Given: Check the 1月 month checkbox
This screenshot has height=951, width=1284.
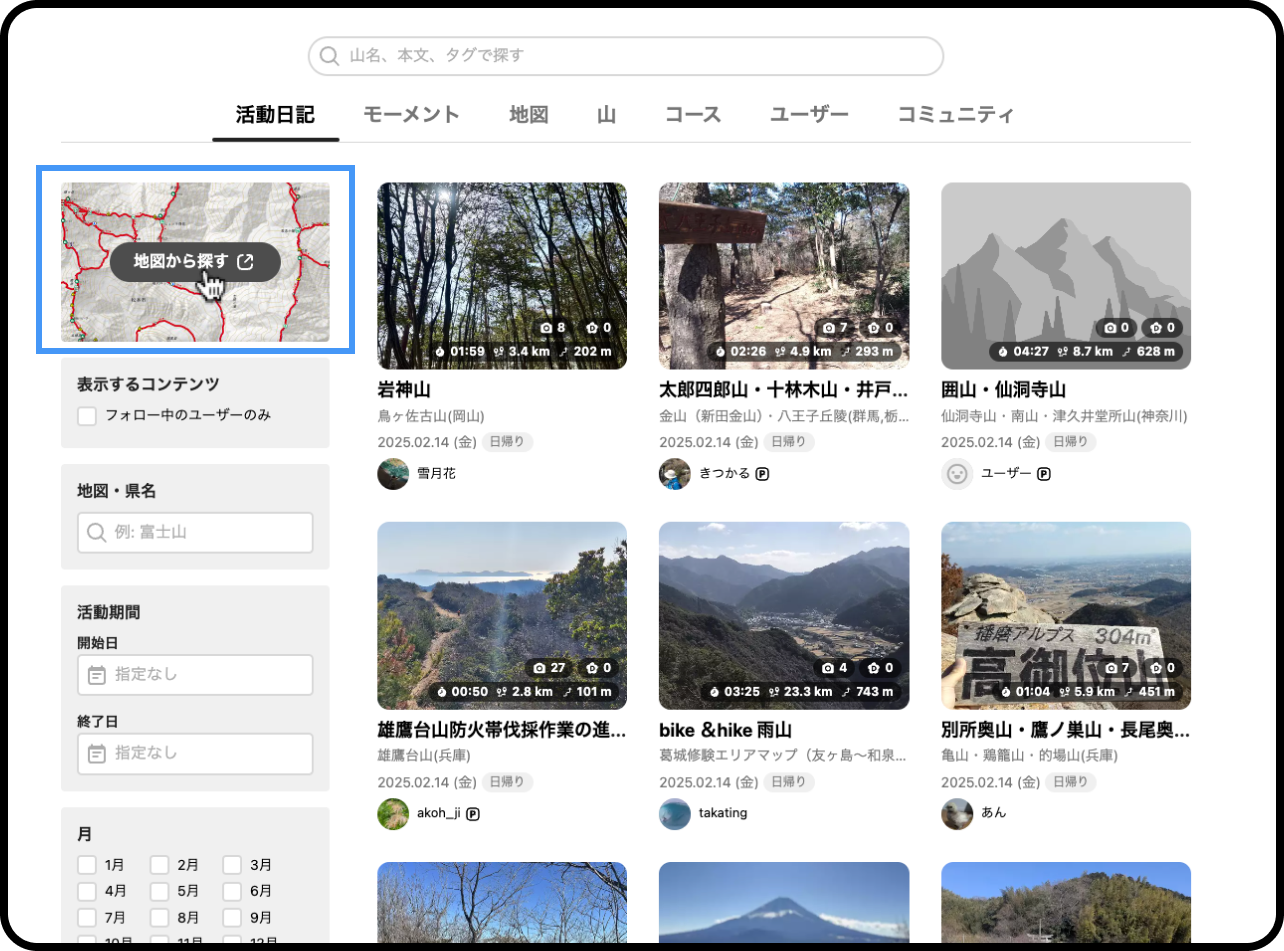Looking at the screenshot, I should click(x=87, y=865).
